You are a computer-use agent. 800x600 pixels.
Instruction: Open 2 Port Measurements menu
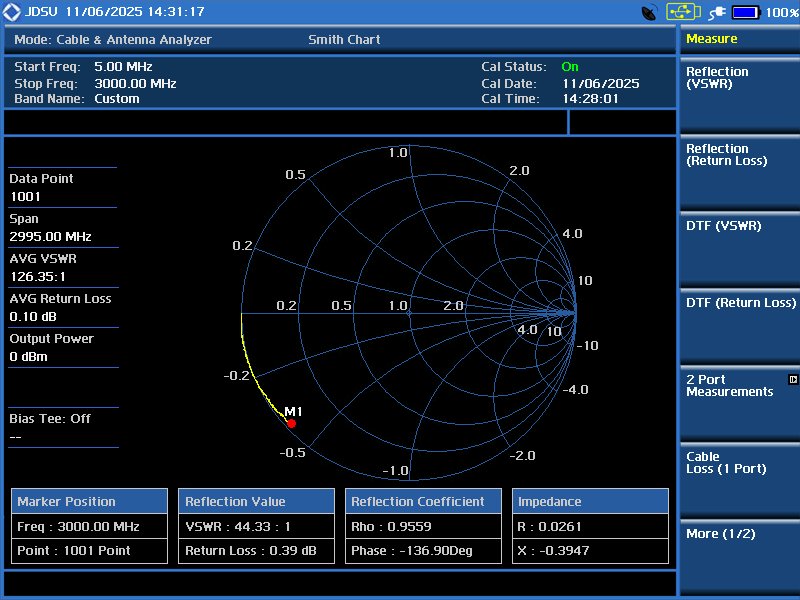(739, 404)
